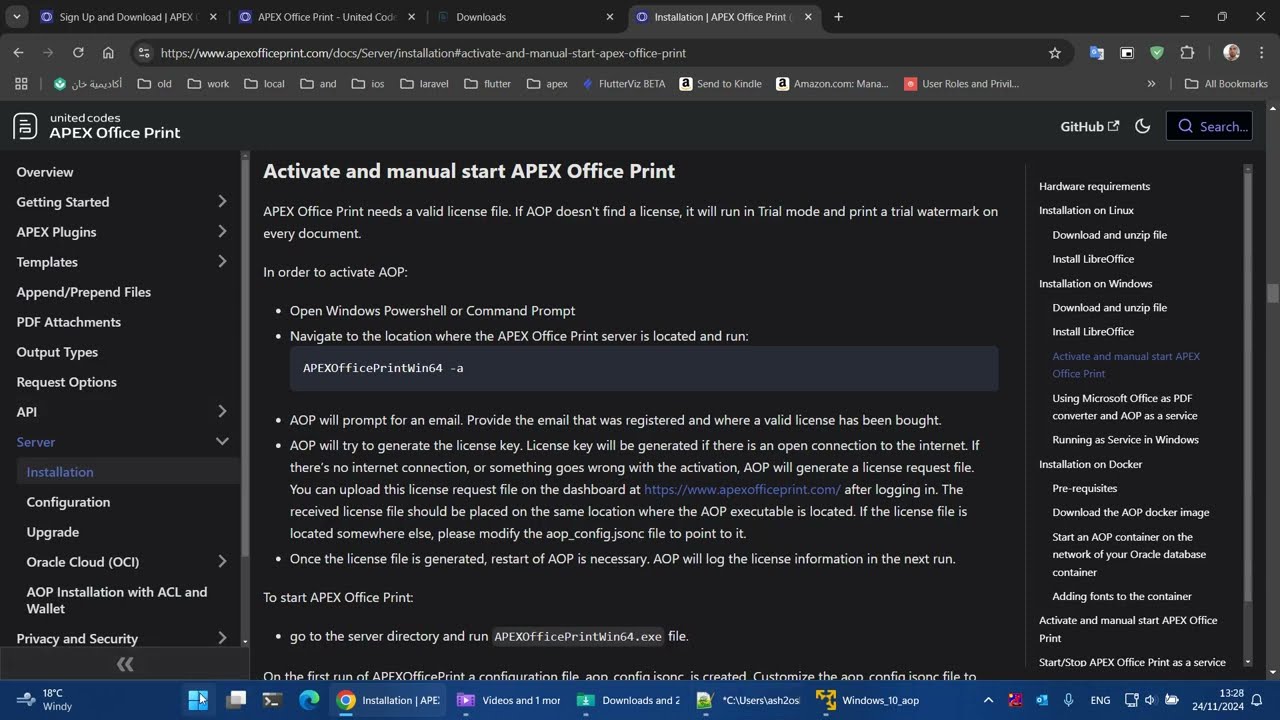This screenshot has width=1280, height=720.
Task: Open a new browser tab
Action: click(838, 17)
